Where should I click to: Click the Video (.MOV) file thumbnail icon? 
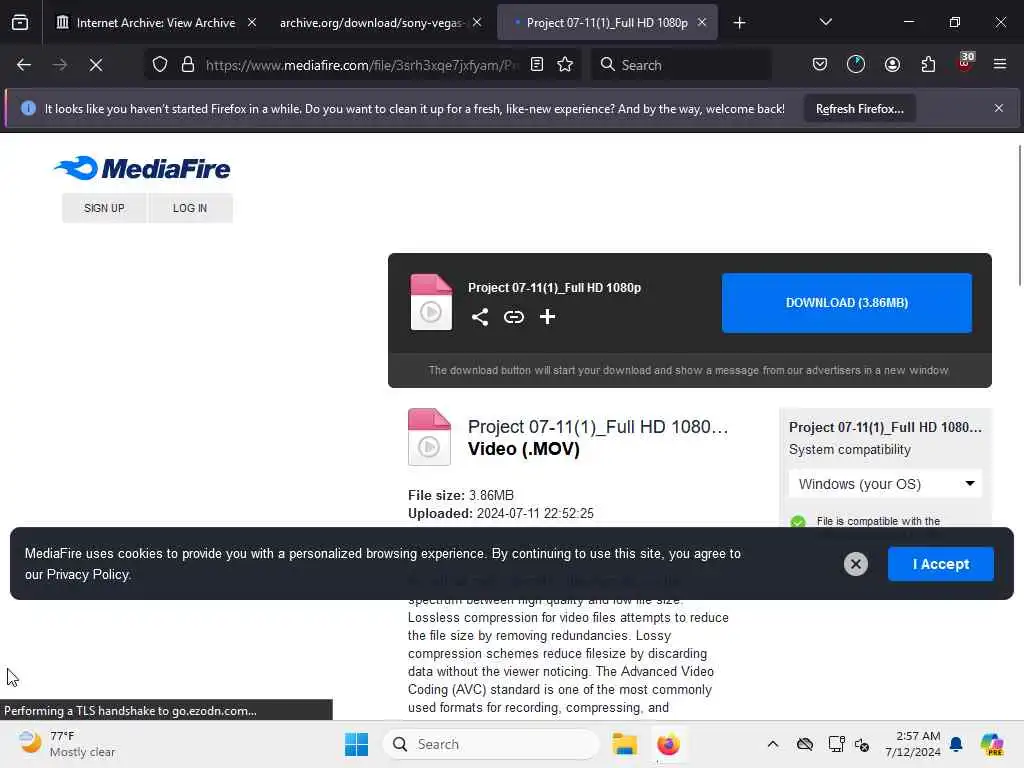click(429, 437)
